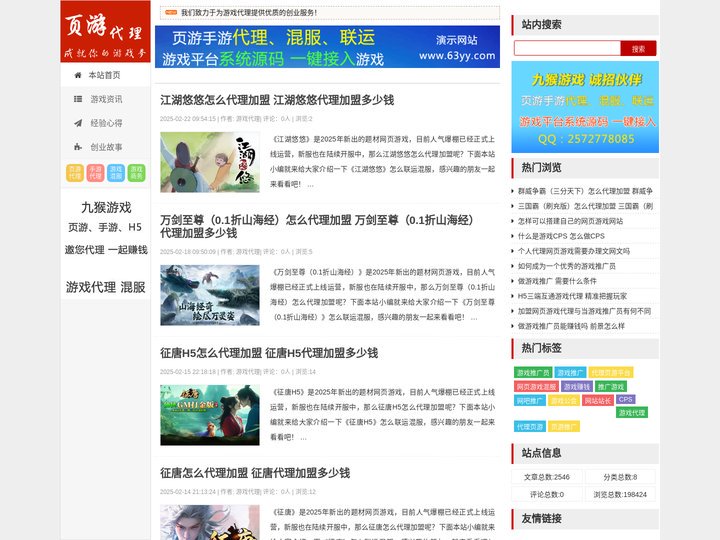Select the green 游戏推广员 tag

pyautogui.click(x=533, y=372)
